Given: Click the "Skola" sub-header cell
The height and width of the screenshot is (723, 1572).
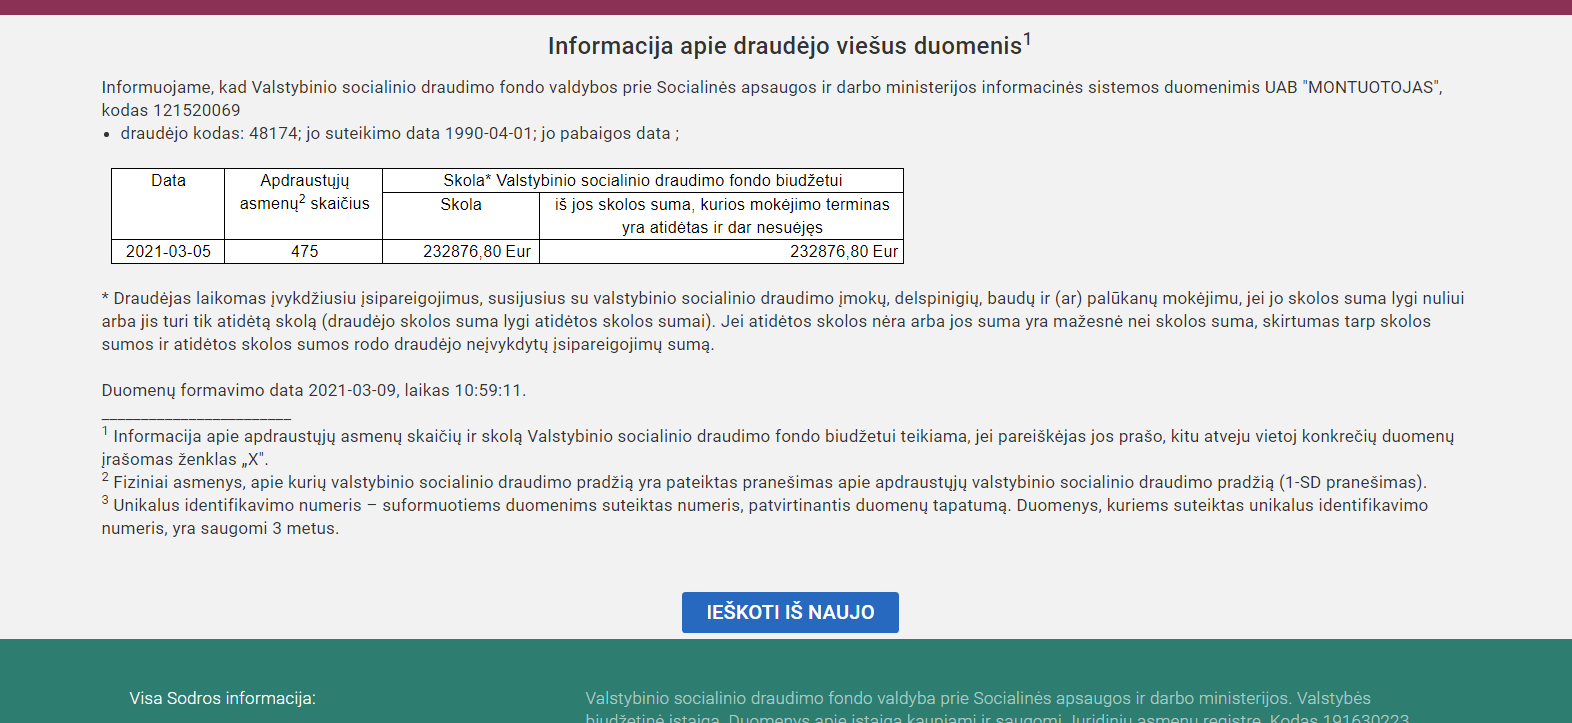Looking at the screenshot, I should pyautogui.click(x=461, y=205).
